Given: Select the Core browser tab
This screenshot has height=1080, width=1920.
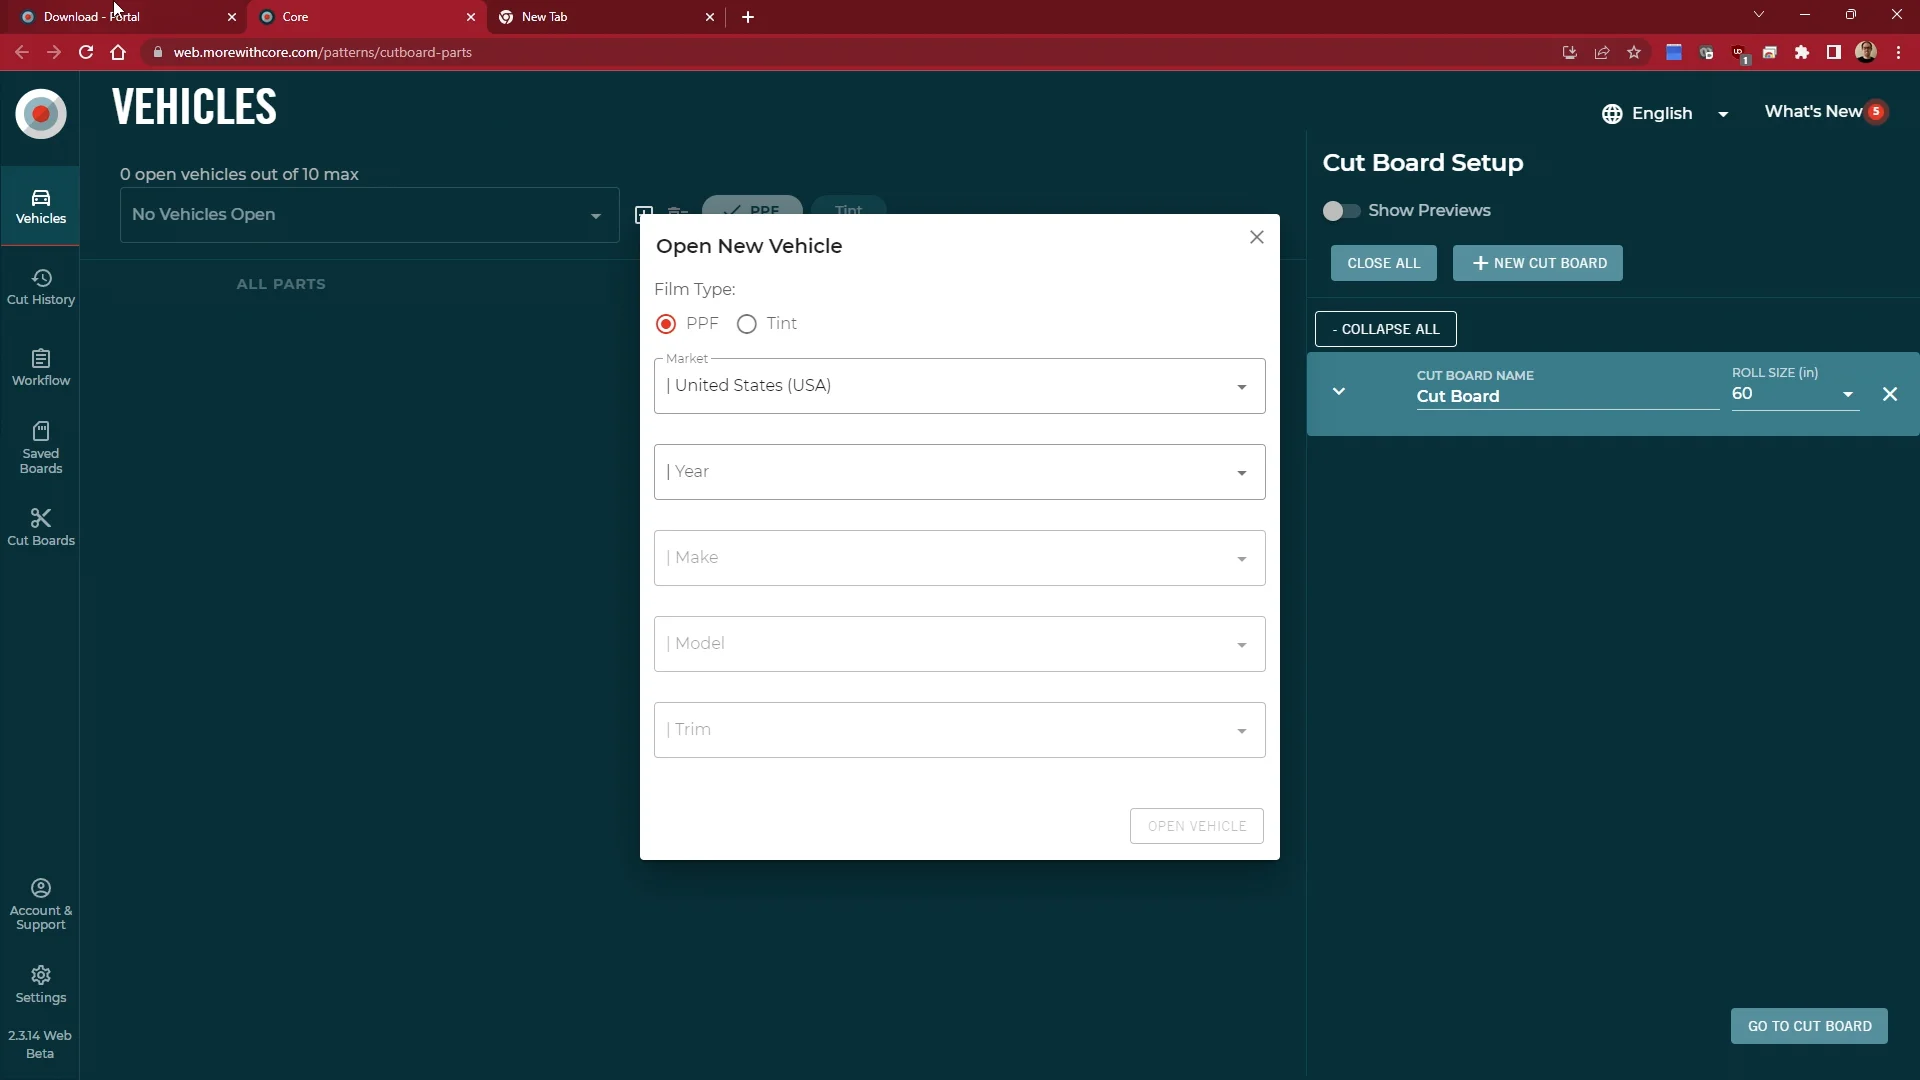Looking at the screenshot, I should (368, 17).
